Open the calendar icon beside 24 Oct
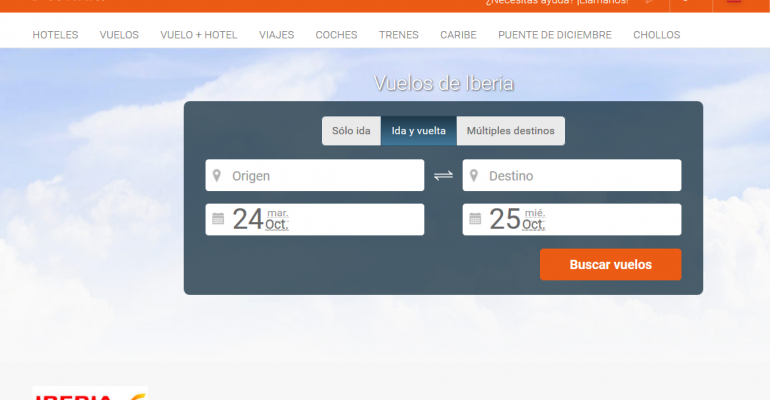The image size is (770, 400). point(218,218)
